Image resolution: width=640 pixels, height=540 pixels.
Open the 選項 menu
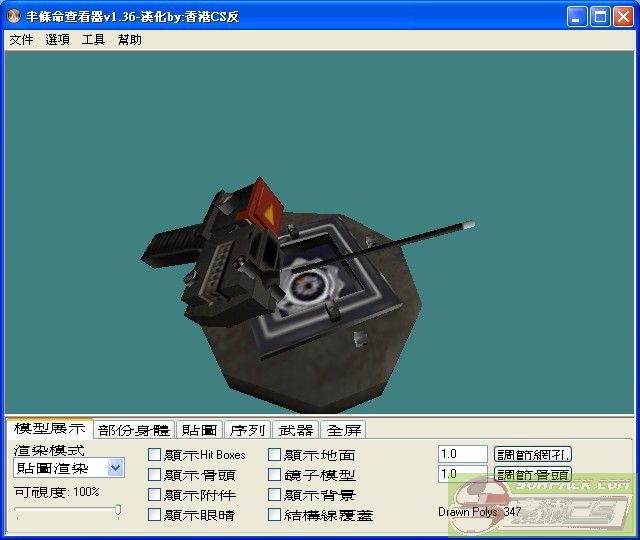tap(57, 40)
